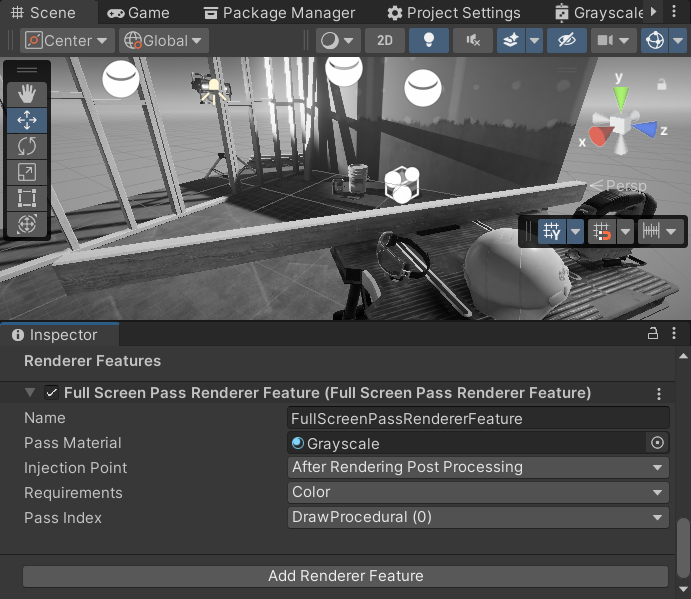The height and width of the screenshot is (599, 691).
Task: Open the Injection Point dropdown
Action: coord(478,468)
